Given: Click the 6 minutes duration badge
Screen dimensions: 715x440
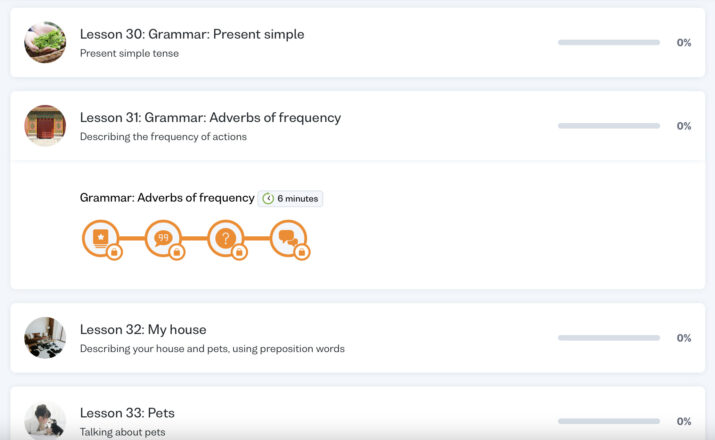Looking at the screenshot, I should click(x=290, y=198).
